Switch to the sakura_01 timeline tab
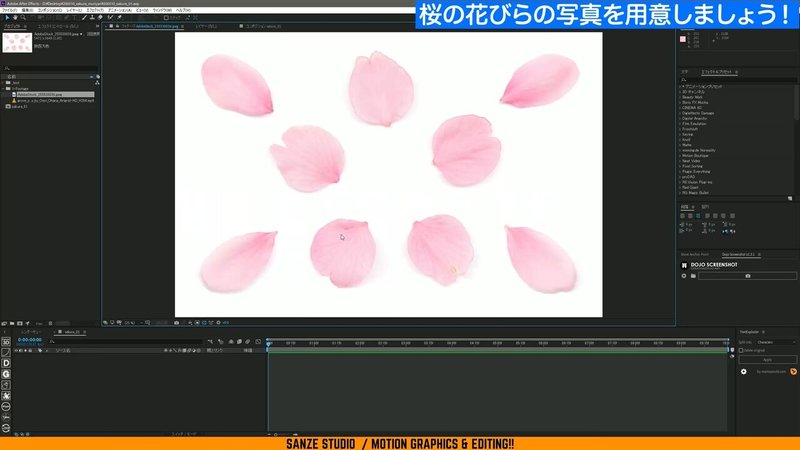Viewport: 800px width, 450px height. point(72,332)
